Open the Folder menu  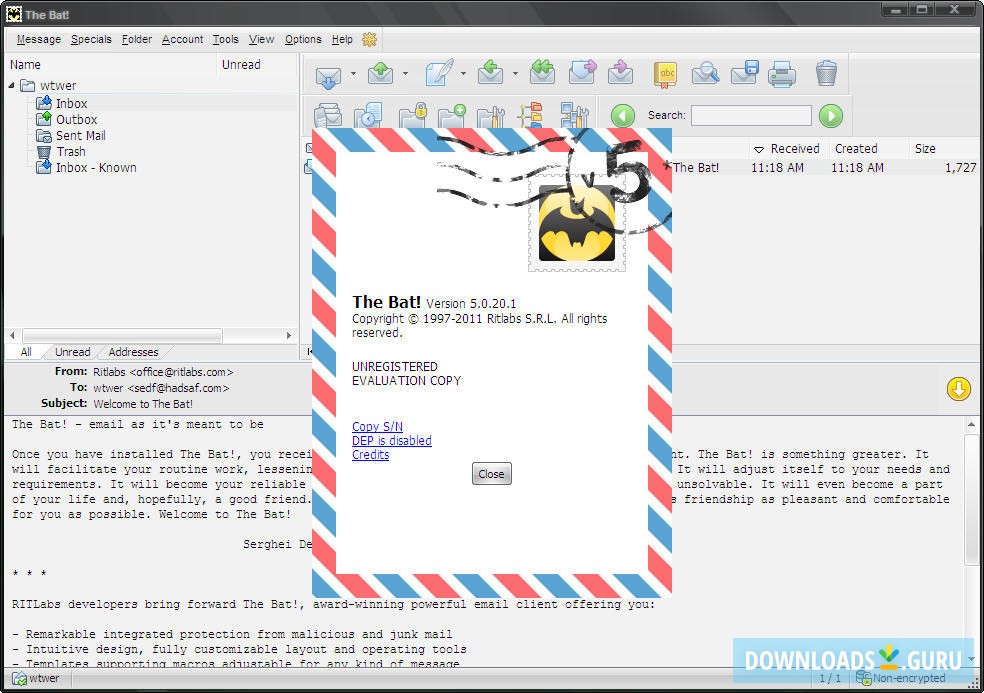[x=137, y=40]
